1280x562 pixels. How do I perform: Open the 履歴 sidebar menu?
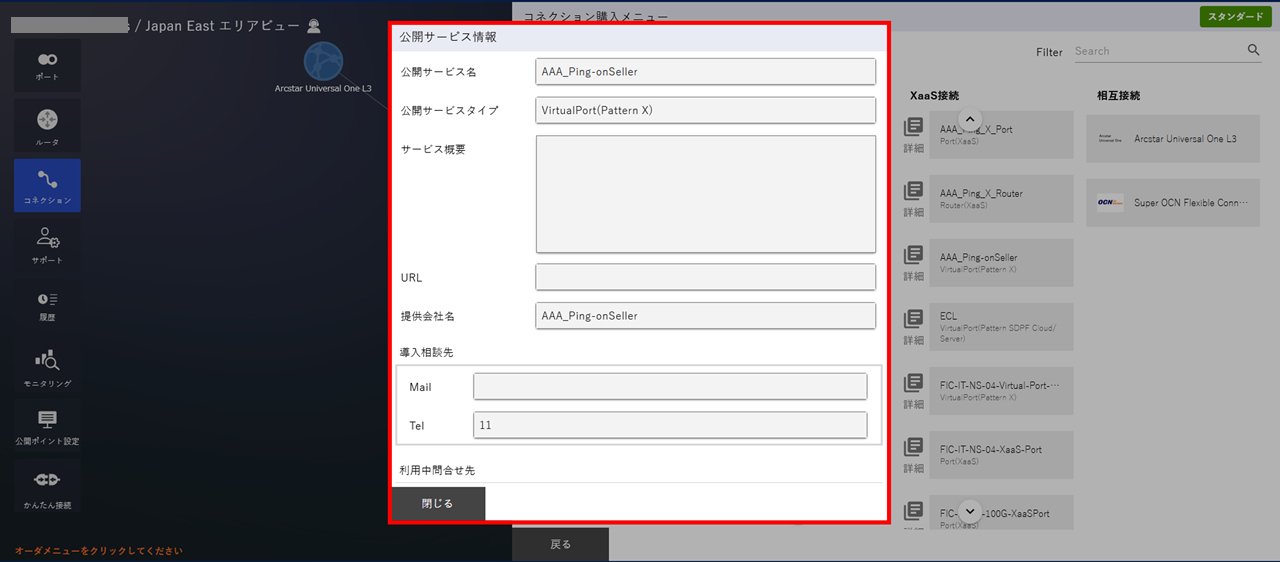47,305
